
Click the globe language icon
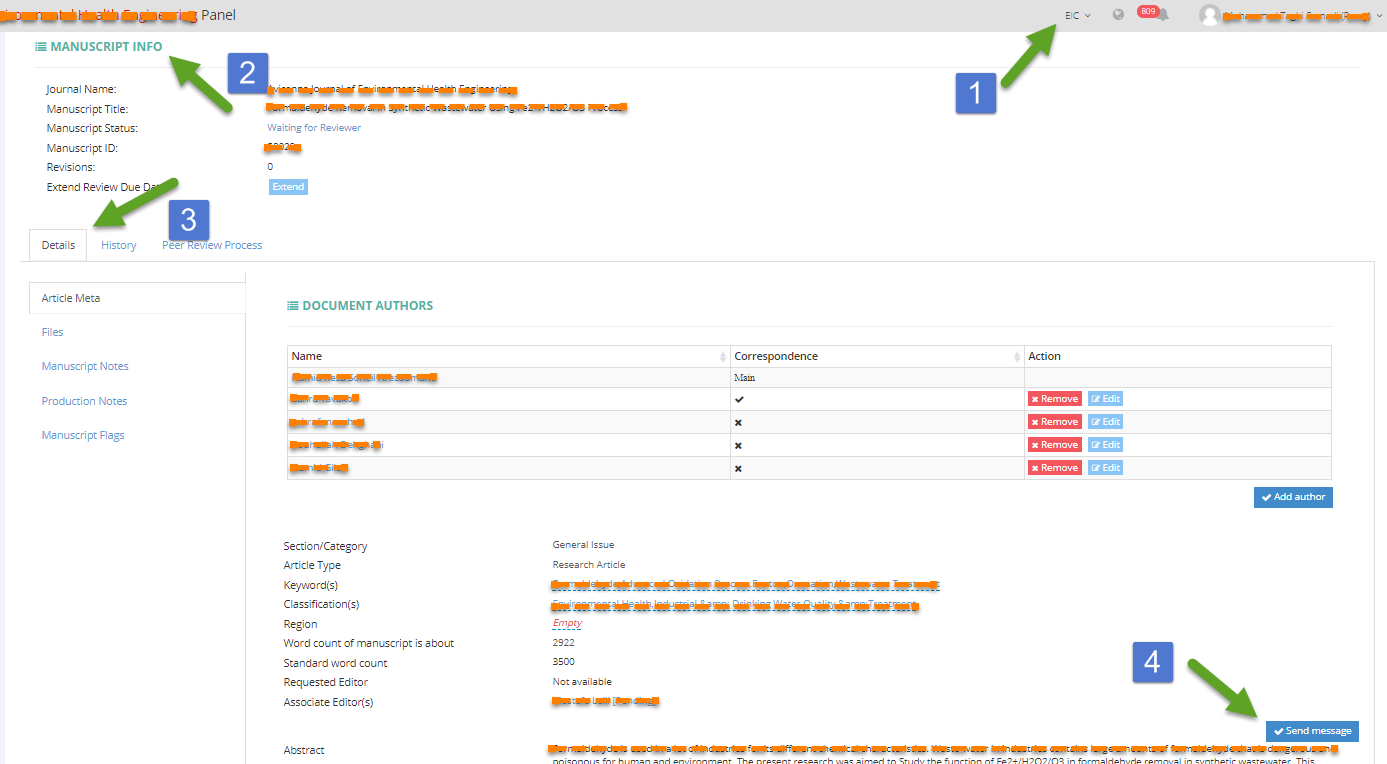pos(1118,15)
